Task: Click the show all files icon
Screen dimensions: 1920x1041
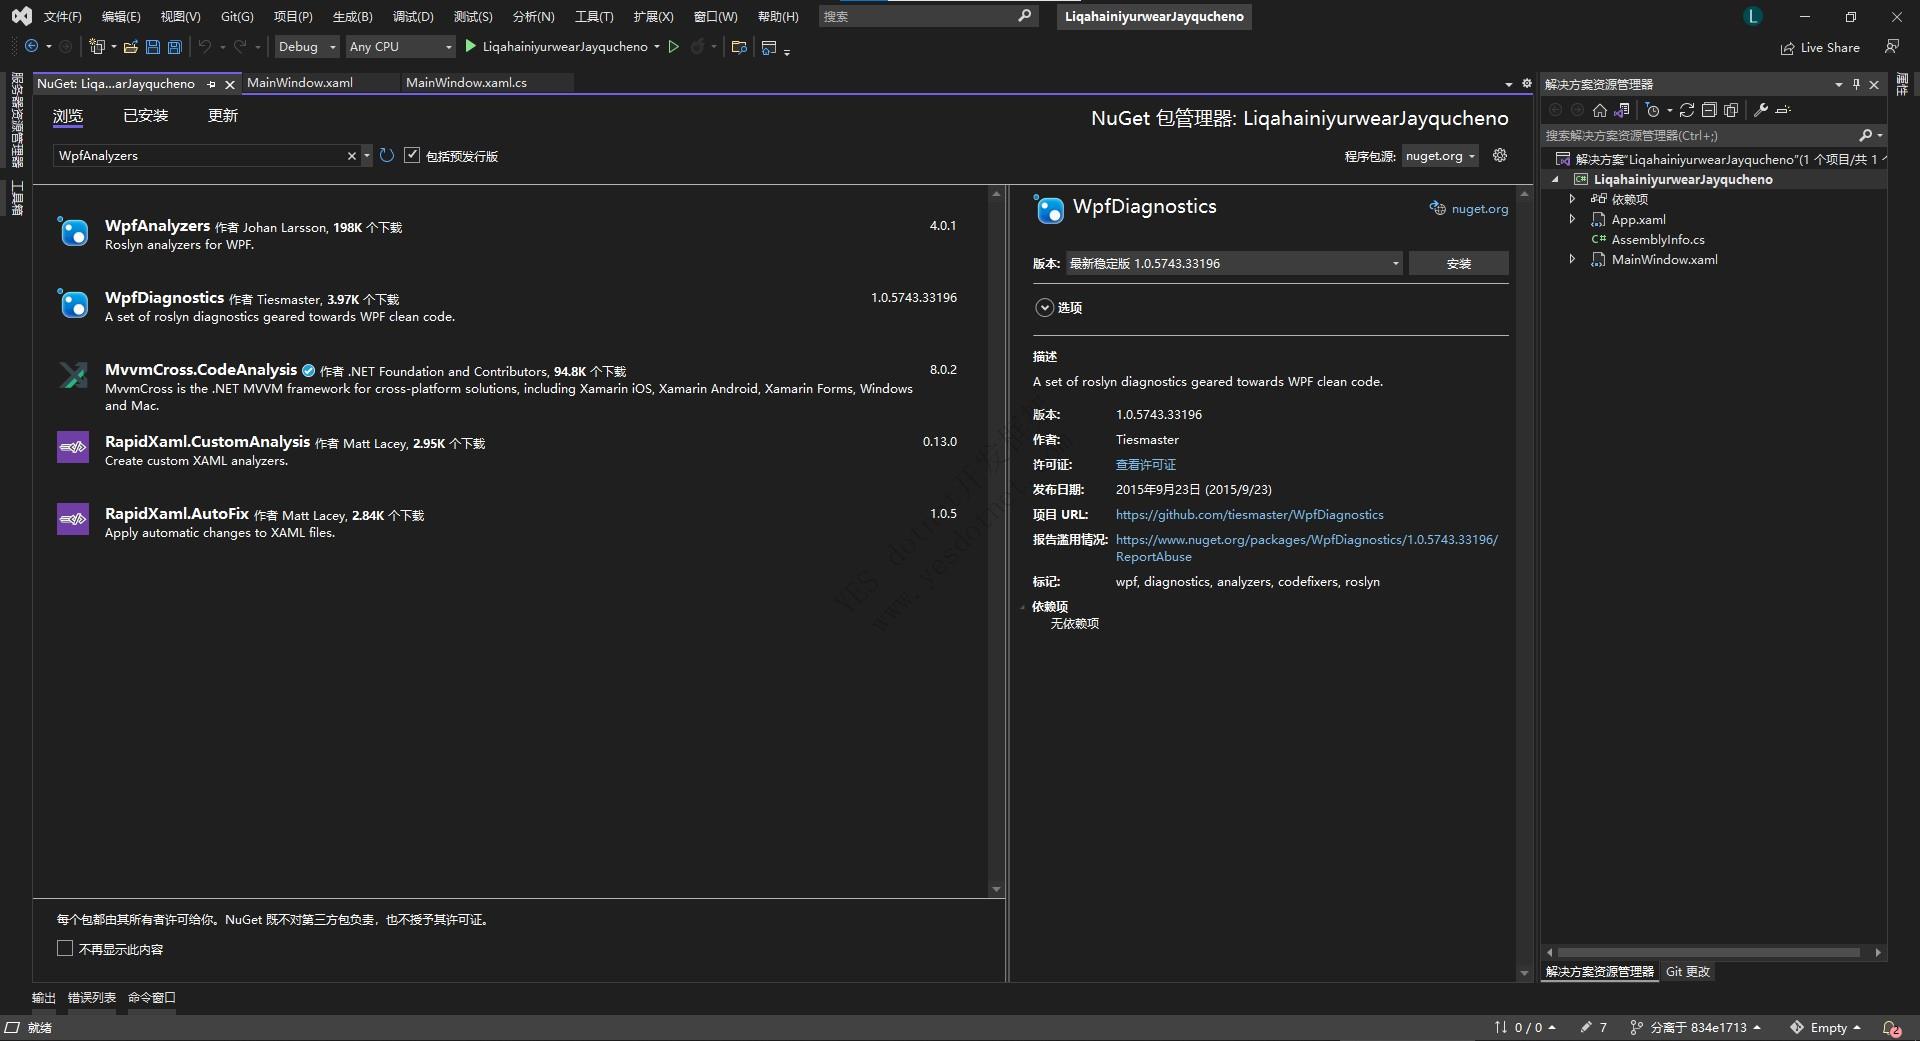Action: click(x=1731, y=110)
